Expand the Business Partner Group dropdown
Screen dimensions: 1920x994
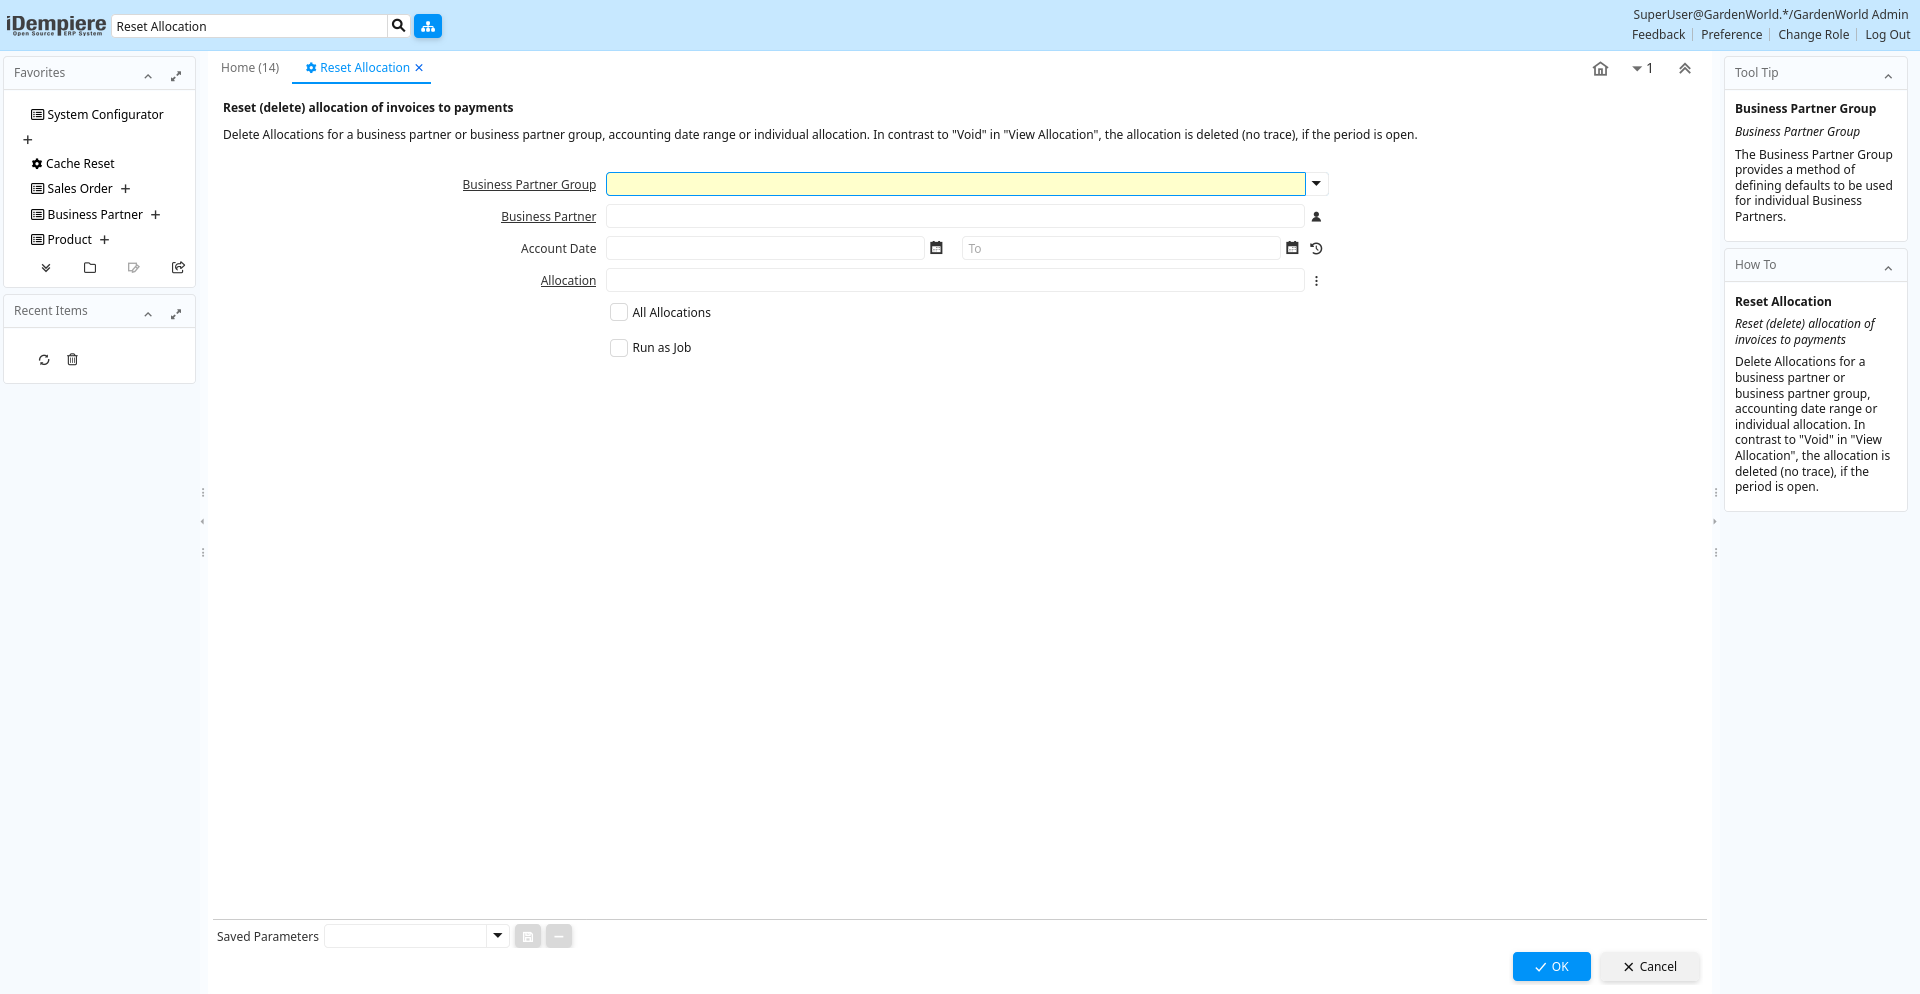click(1316, 184)
